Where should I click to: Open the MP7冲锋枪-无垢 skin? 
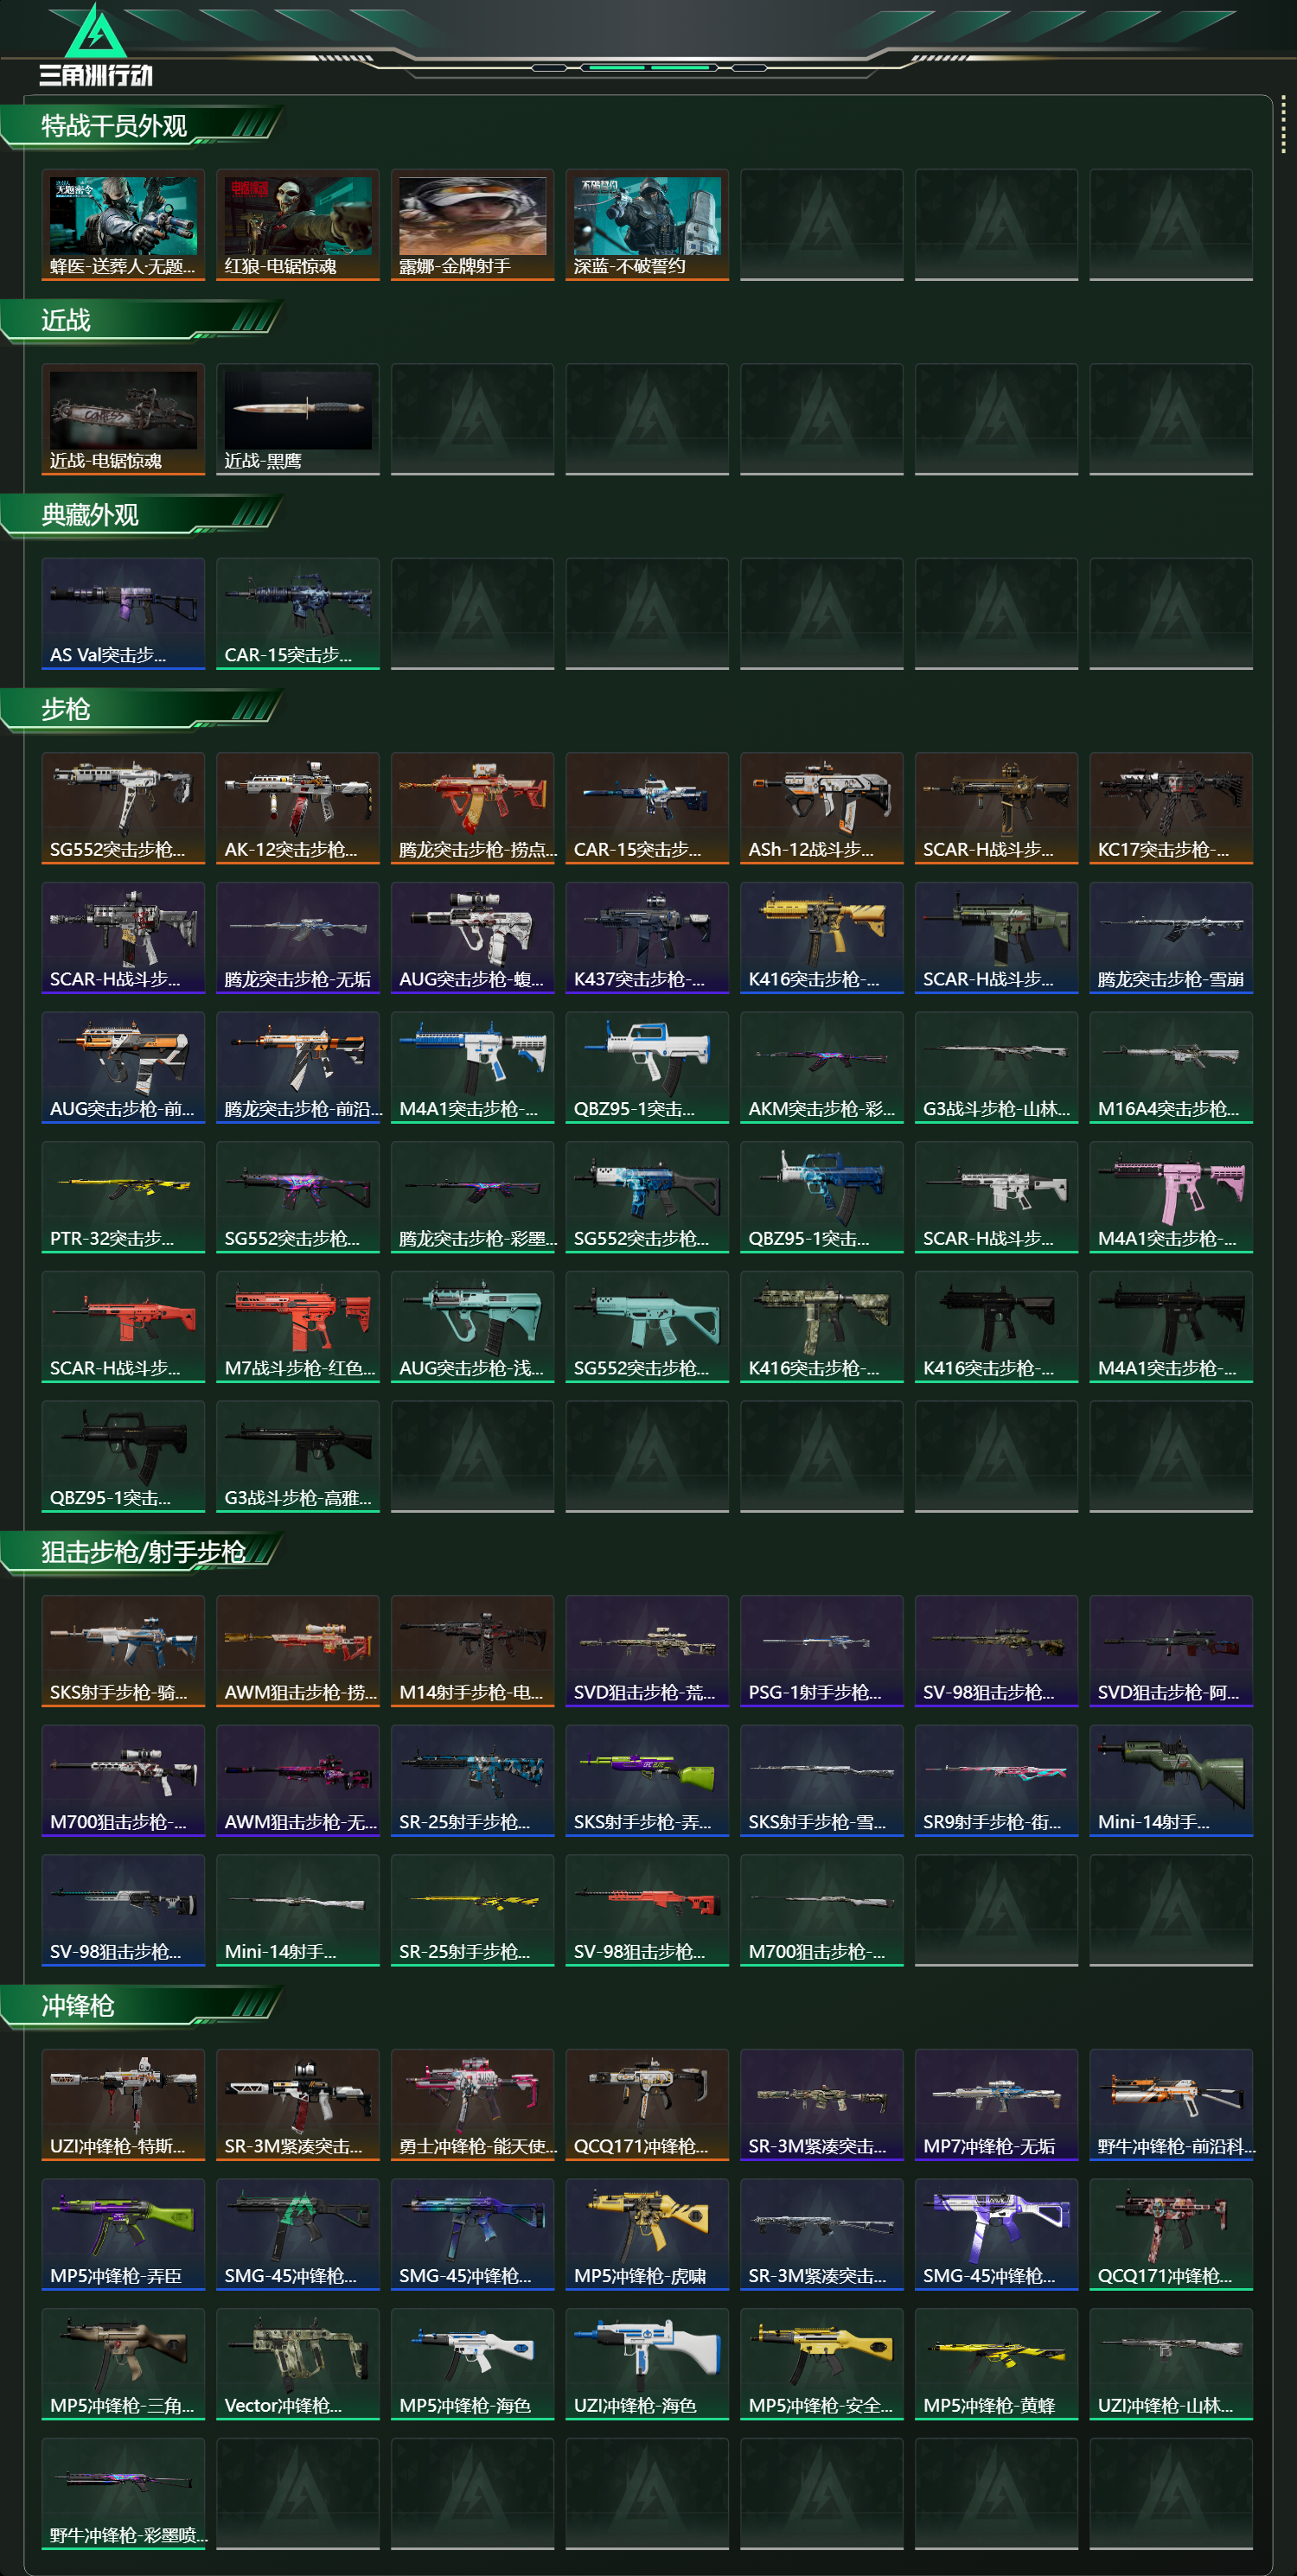point(996,2104)
